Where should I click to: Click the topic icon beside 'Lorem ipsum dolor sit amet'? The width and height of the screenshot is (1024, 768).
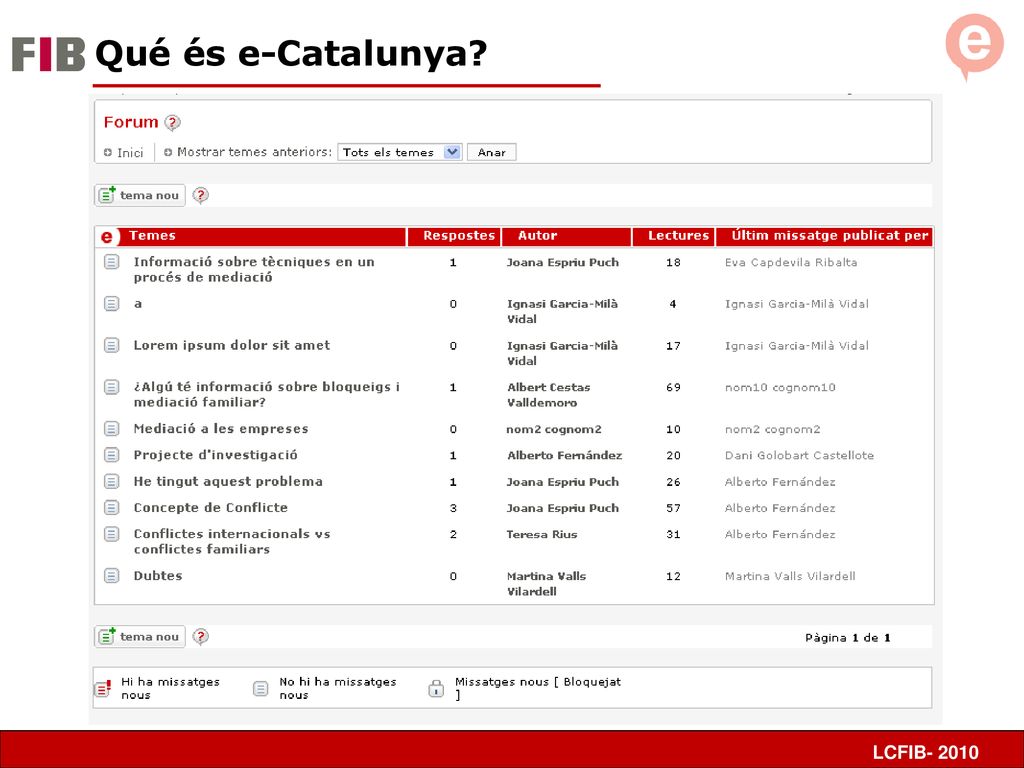click(x=112, y=345)
